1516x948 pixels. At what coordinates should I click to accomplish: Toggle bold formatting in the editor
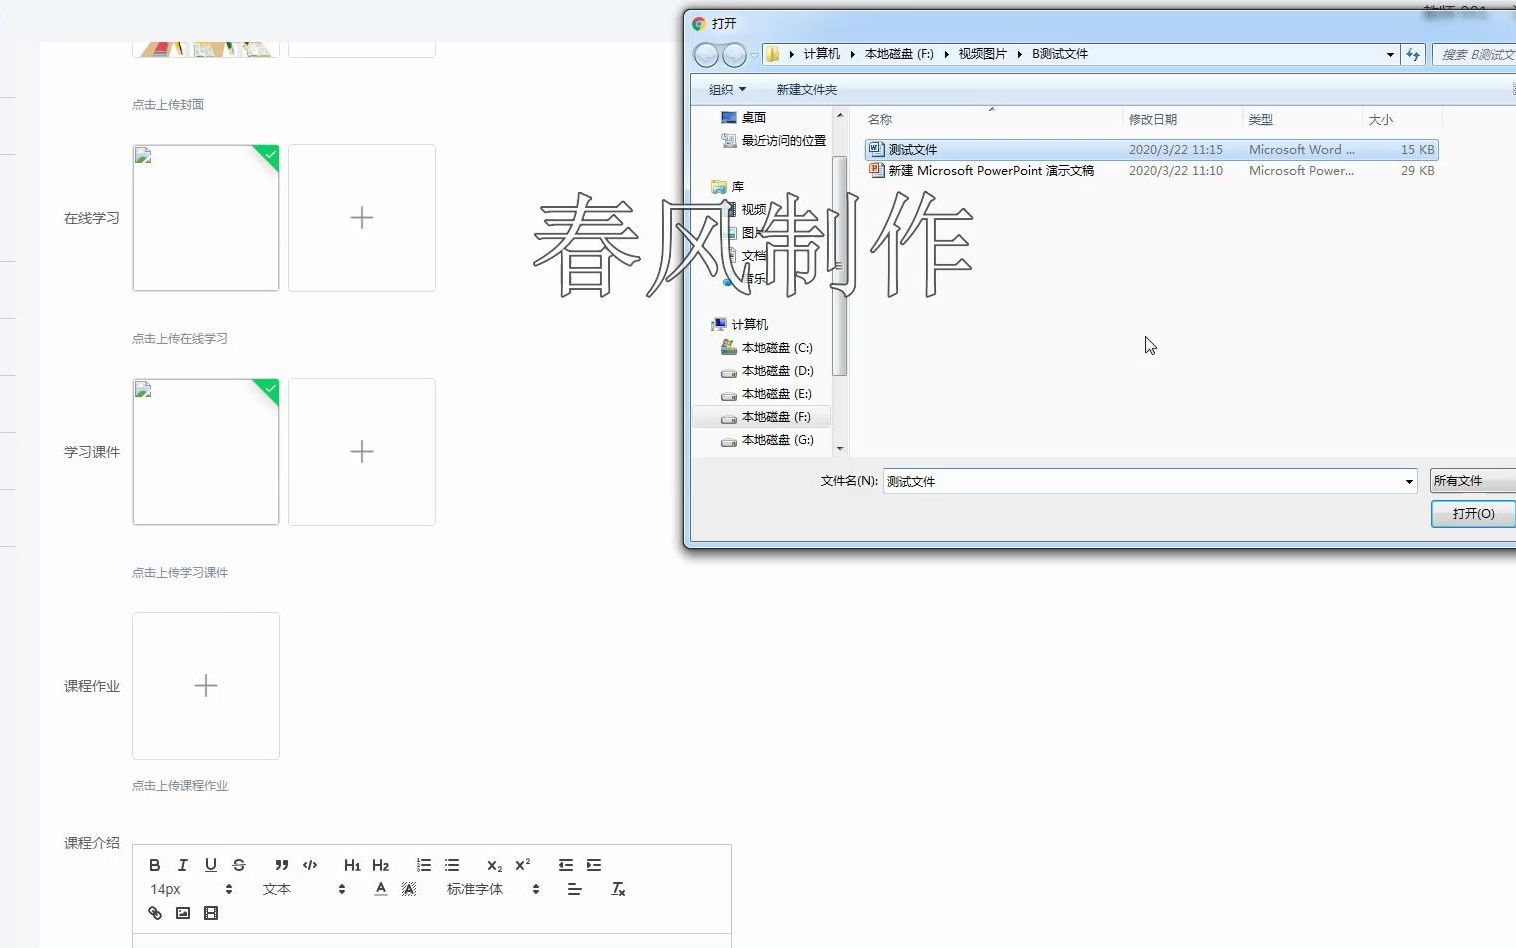click(x=155, y=864)
